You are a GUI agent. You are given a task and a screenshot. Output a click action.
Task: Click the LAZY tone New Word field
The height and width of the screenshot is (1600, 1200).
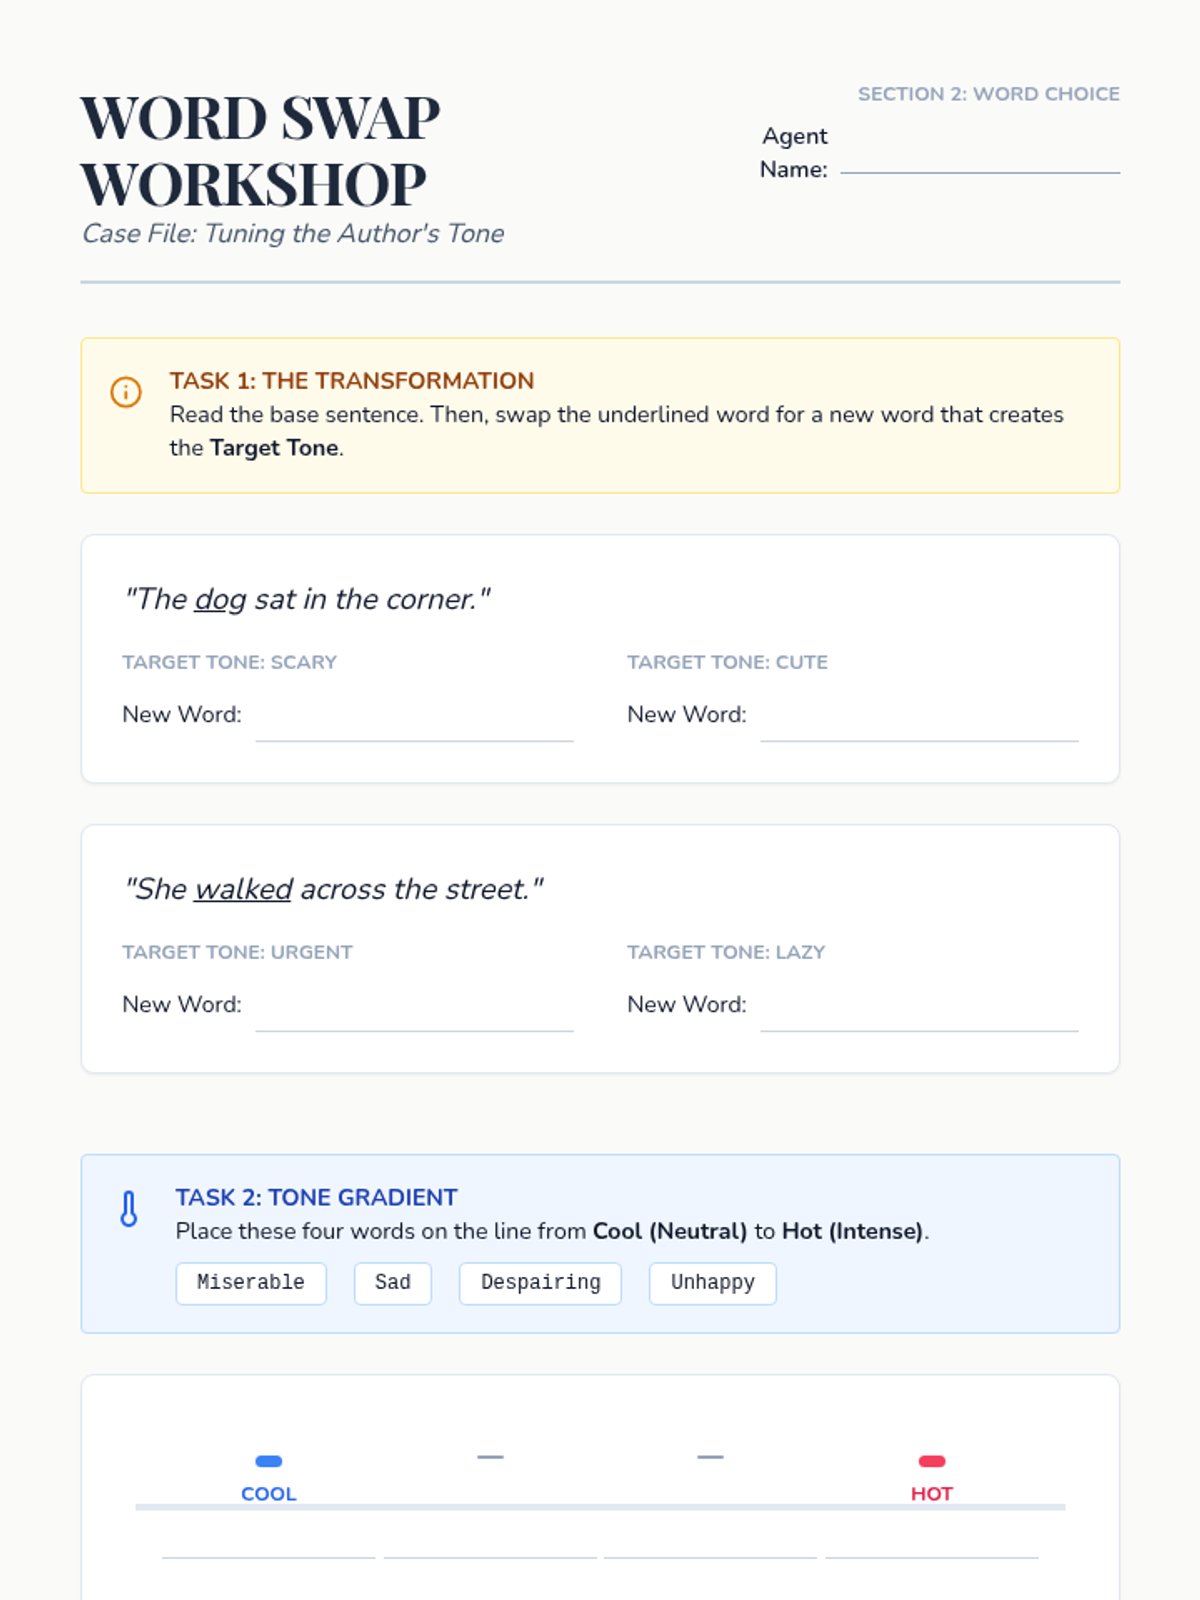coord(919,1016)
